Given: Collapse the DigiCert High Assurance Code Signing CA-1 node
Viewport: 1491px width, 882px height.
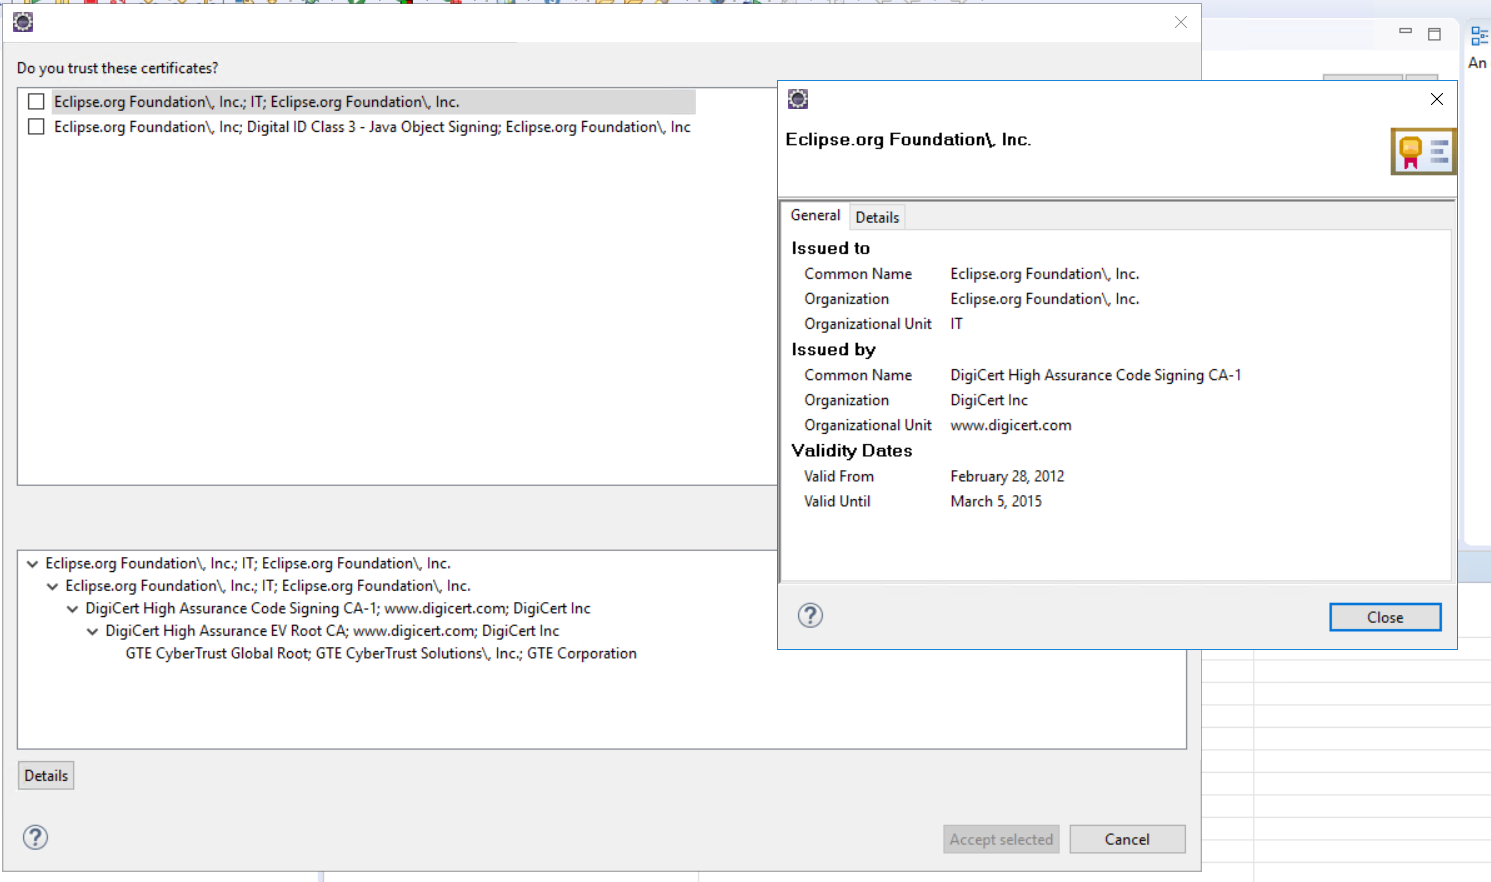Looking at the screenshot, I should tap(72, 609).
